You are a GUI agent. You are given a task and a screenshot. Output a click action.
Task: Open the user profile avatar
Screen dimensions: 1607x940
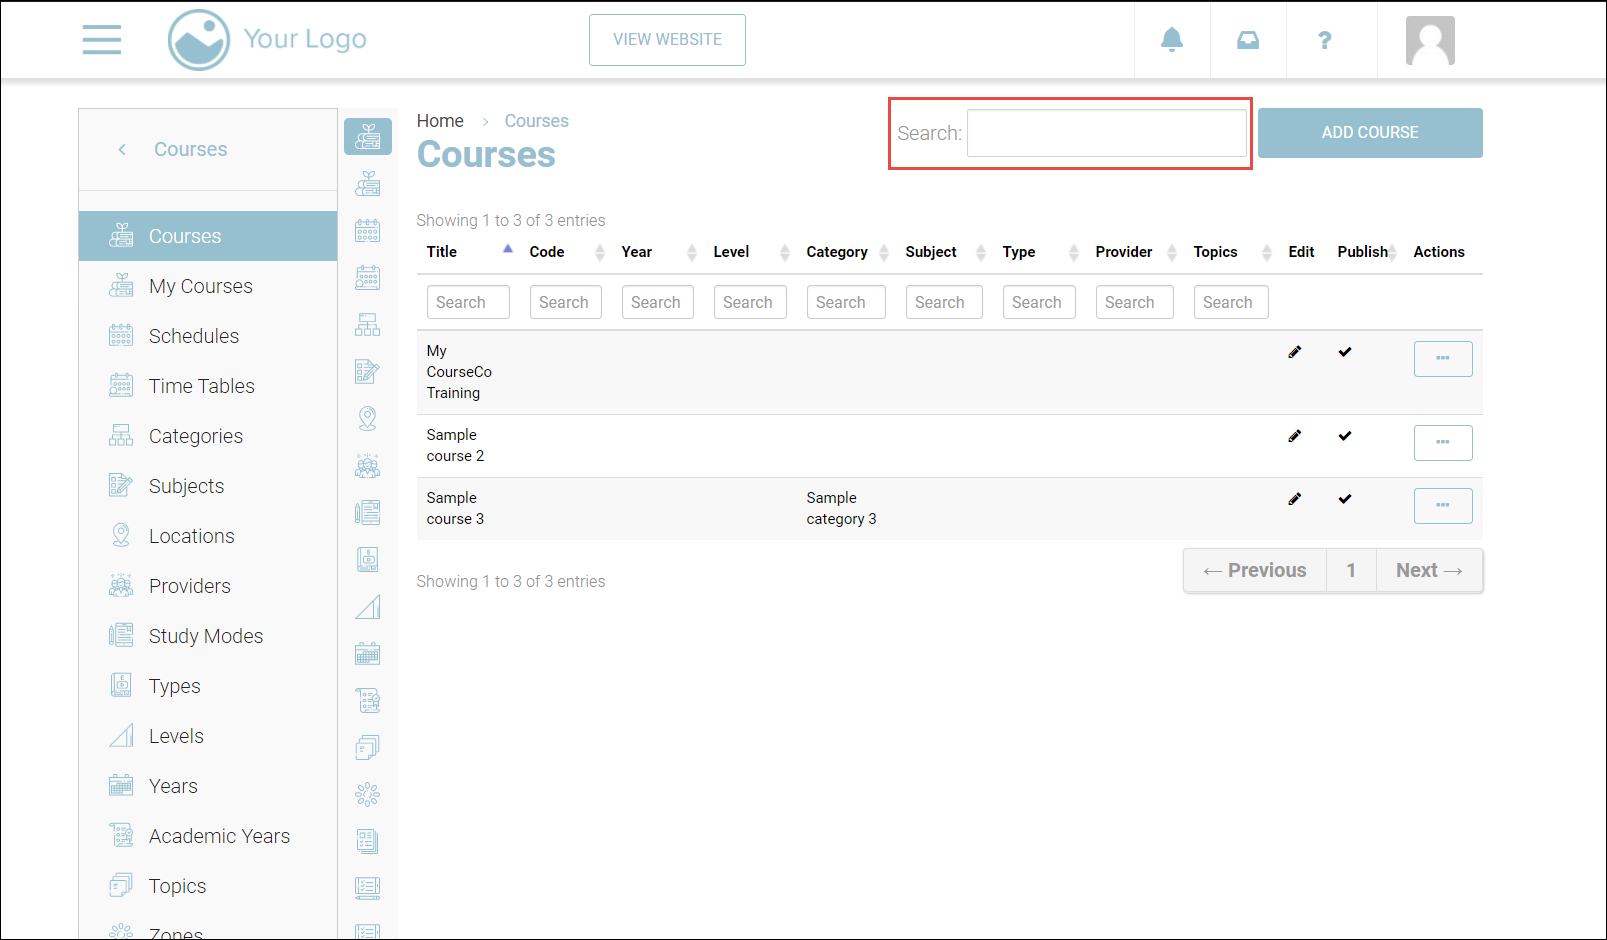pyautogui.click(x=1429, y=41)
